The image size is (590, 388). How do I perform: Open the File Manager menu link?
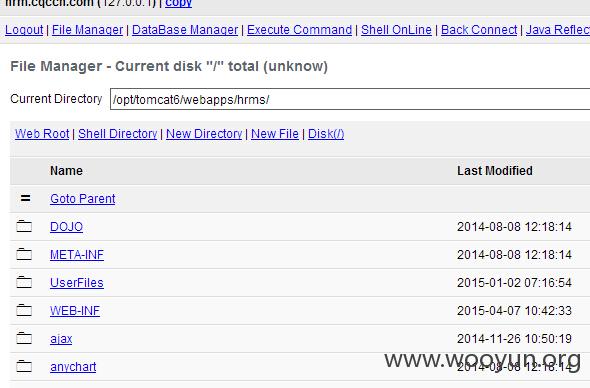pos(87,30)
